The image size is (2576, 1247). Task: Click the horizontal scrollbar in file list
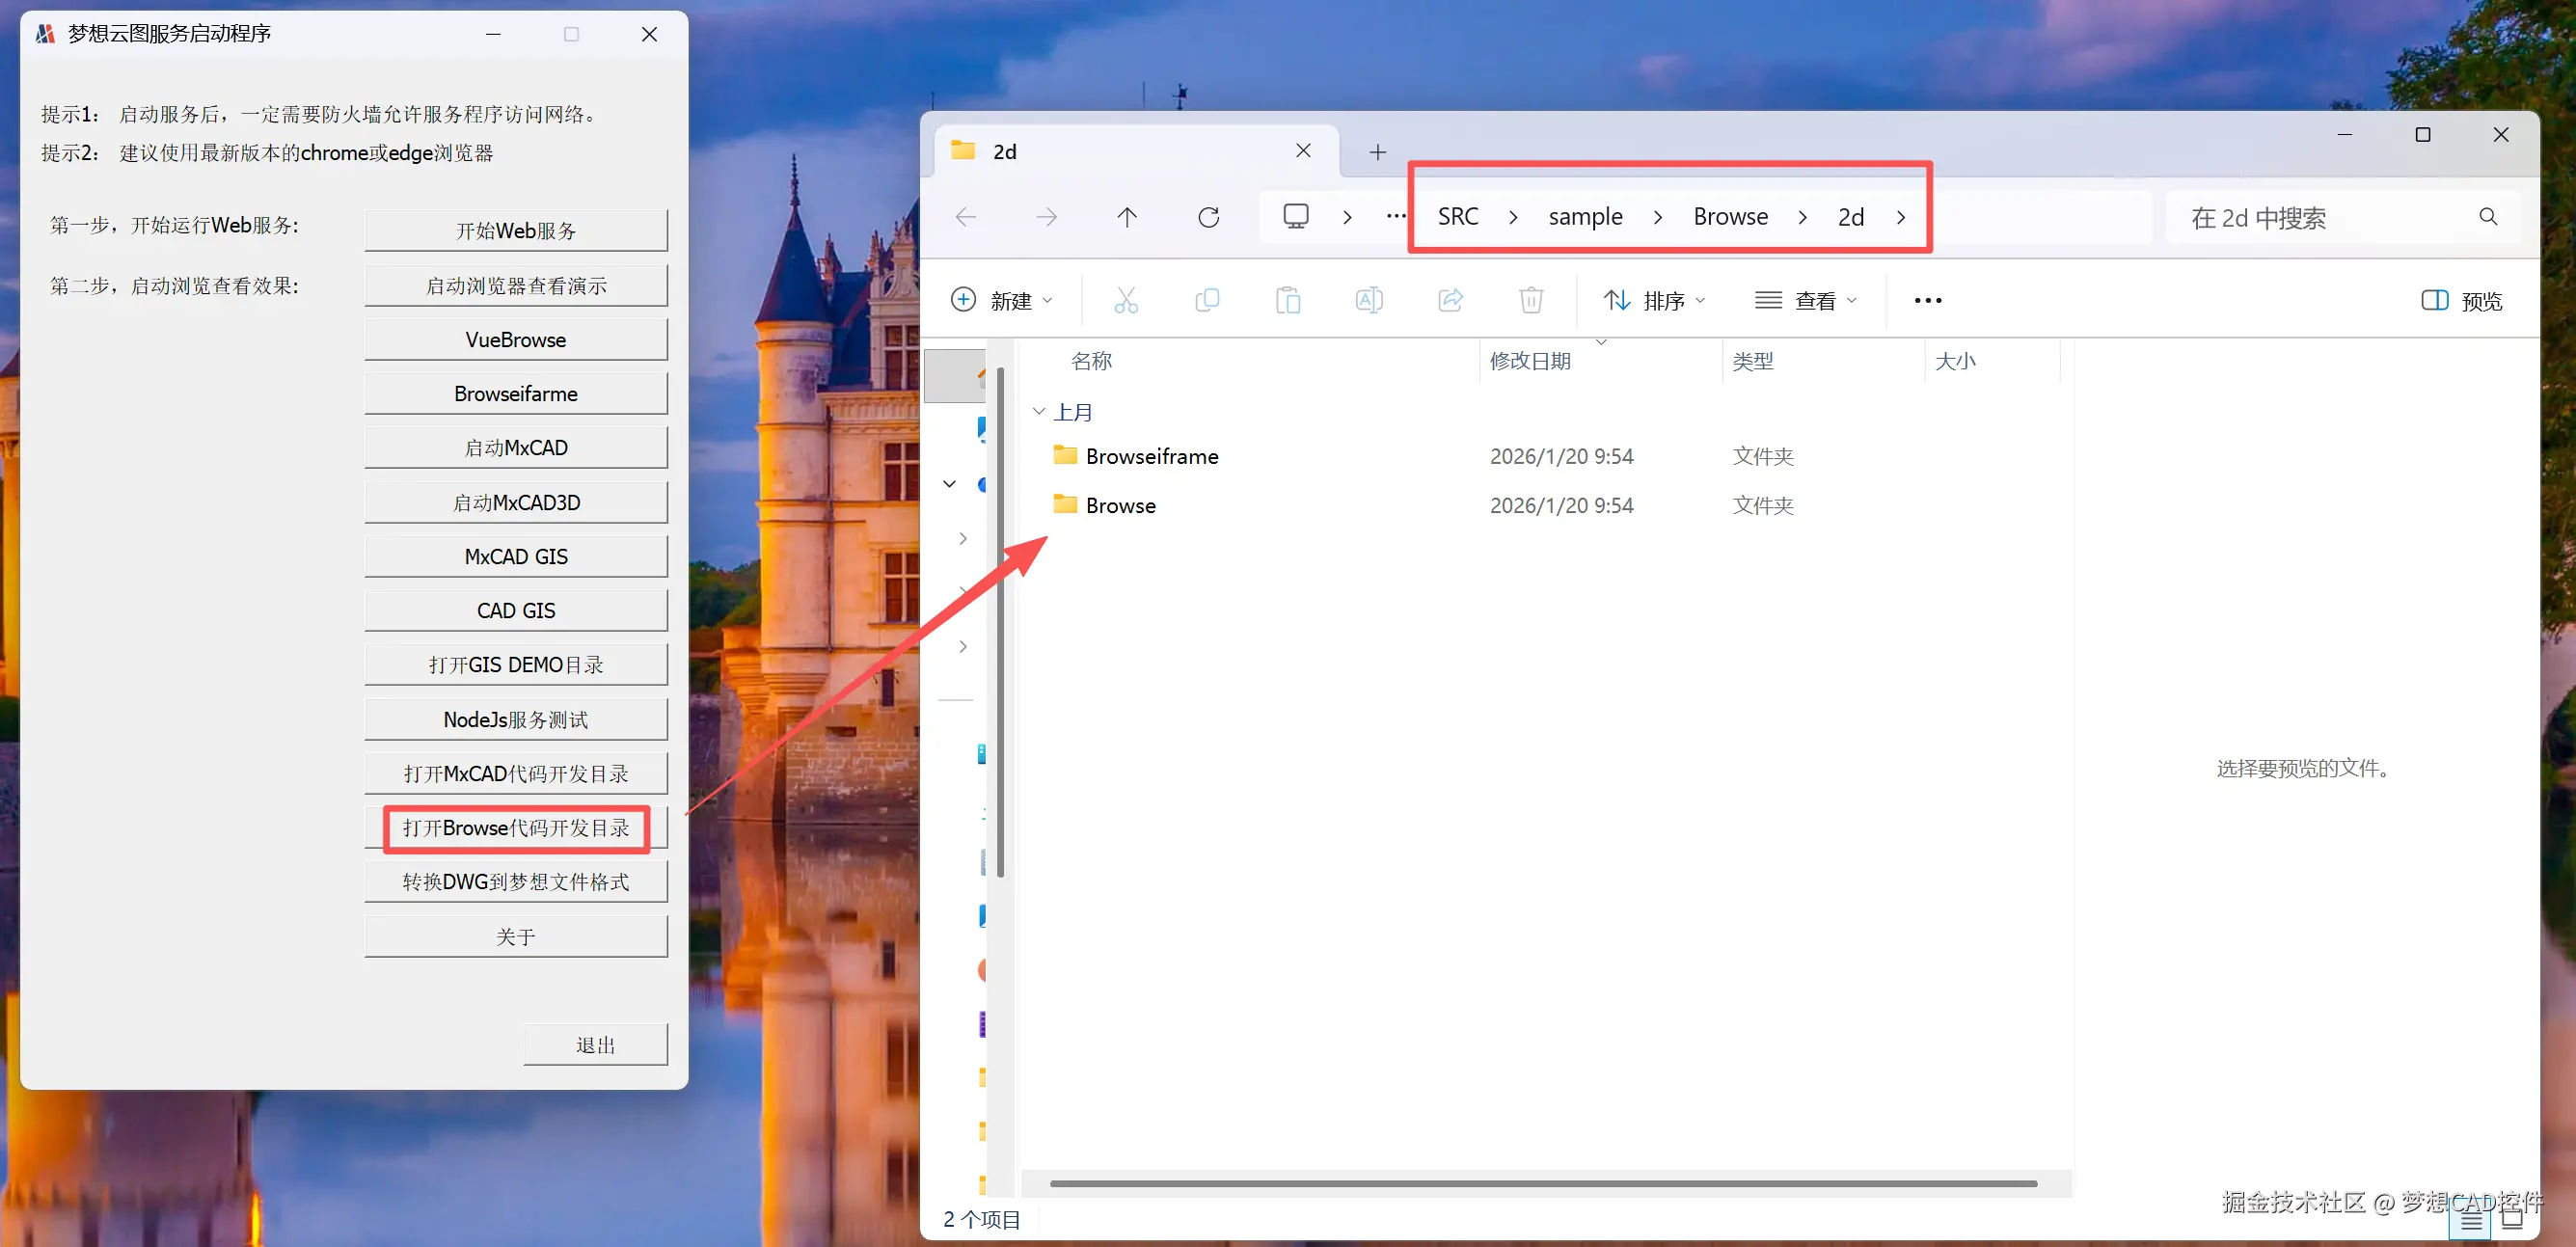point(1542,1183)
